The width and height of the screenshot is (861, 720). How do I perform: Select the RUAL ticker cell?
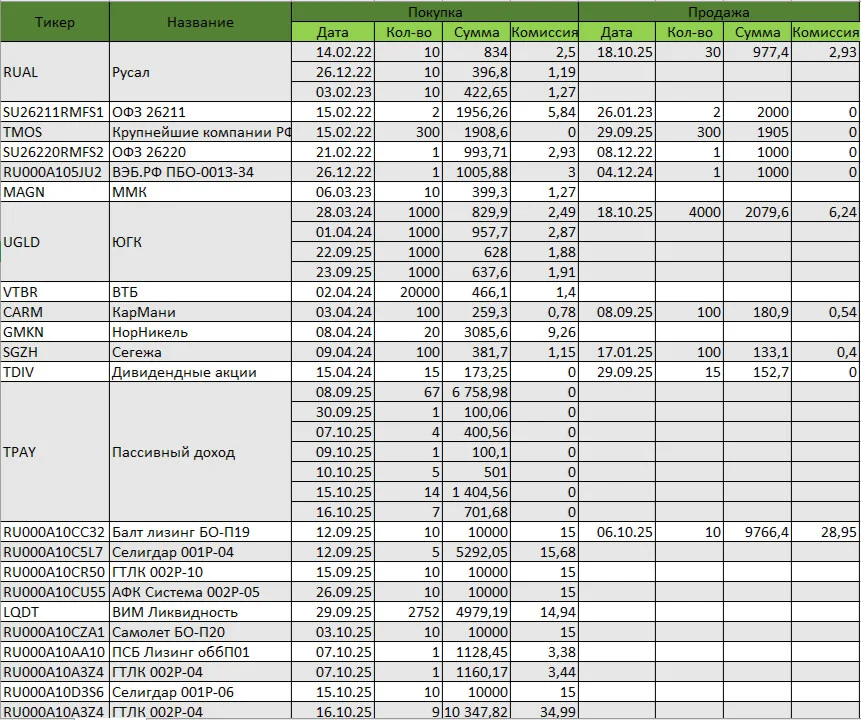55,72
